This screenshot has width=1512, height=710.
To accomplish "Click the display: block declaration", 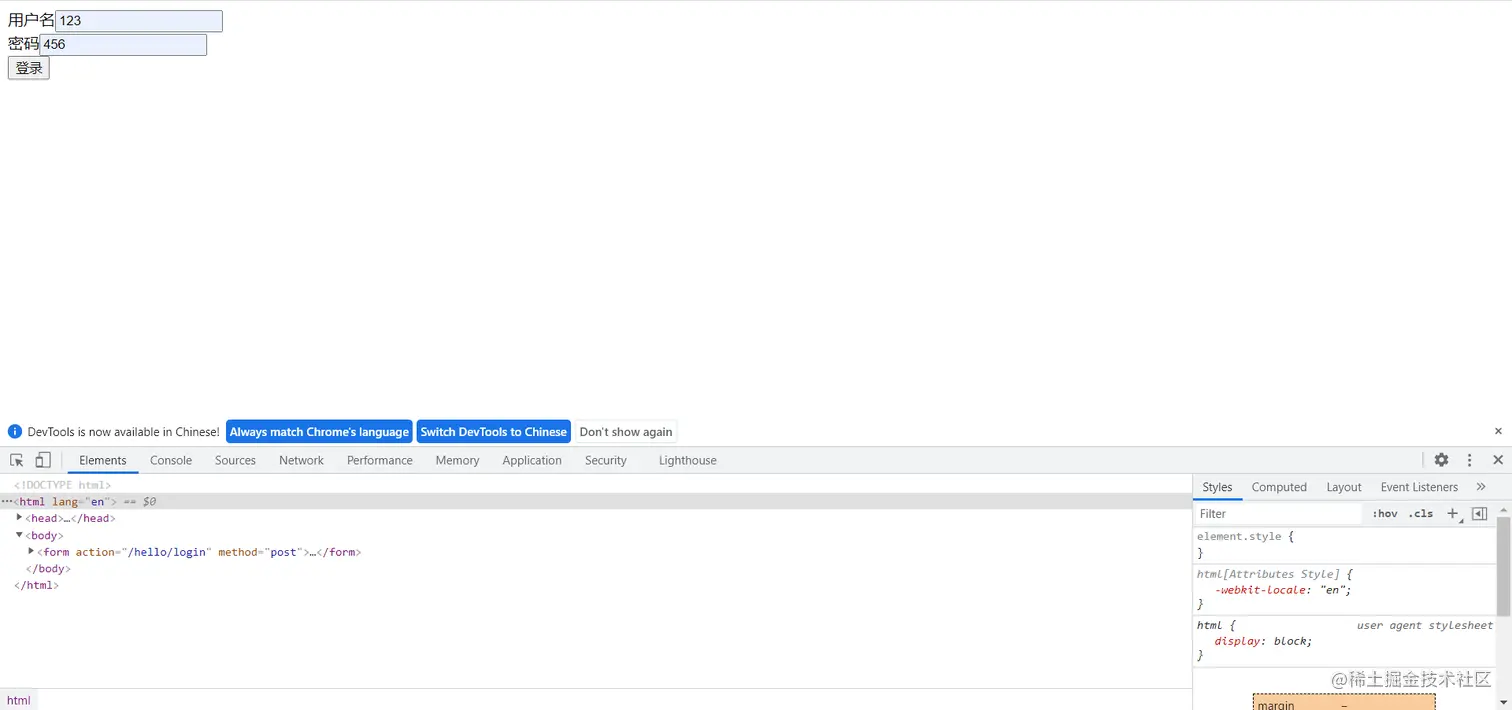I will (1263, 641).
